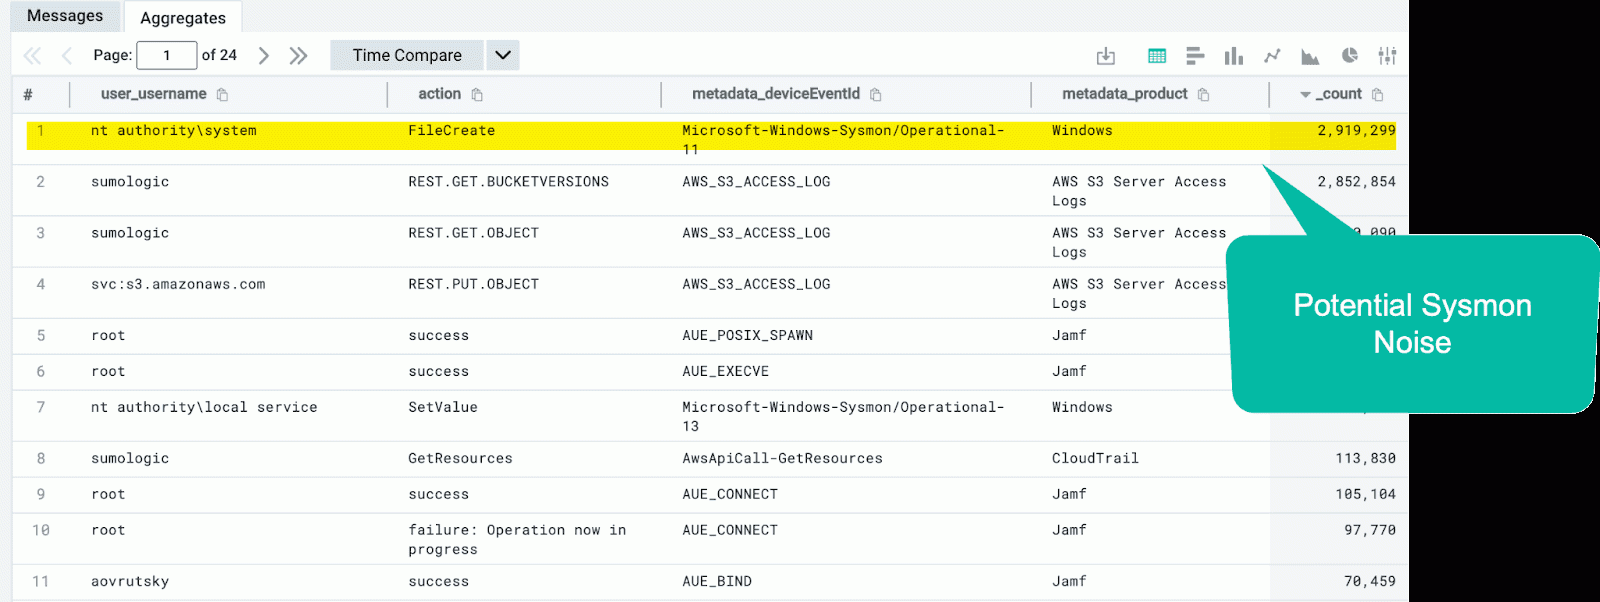Click the metadata_product column header
Screen dimensions: 1600x602
pos(1124,94)
